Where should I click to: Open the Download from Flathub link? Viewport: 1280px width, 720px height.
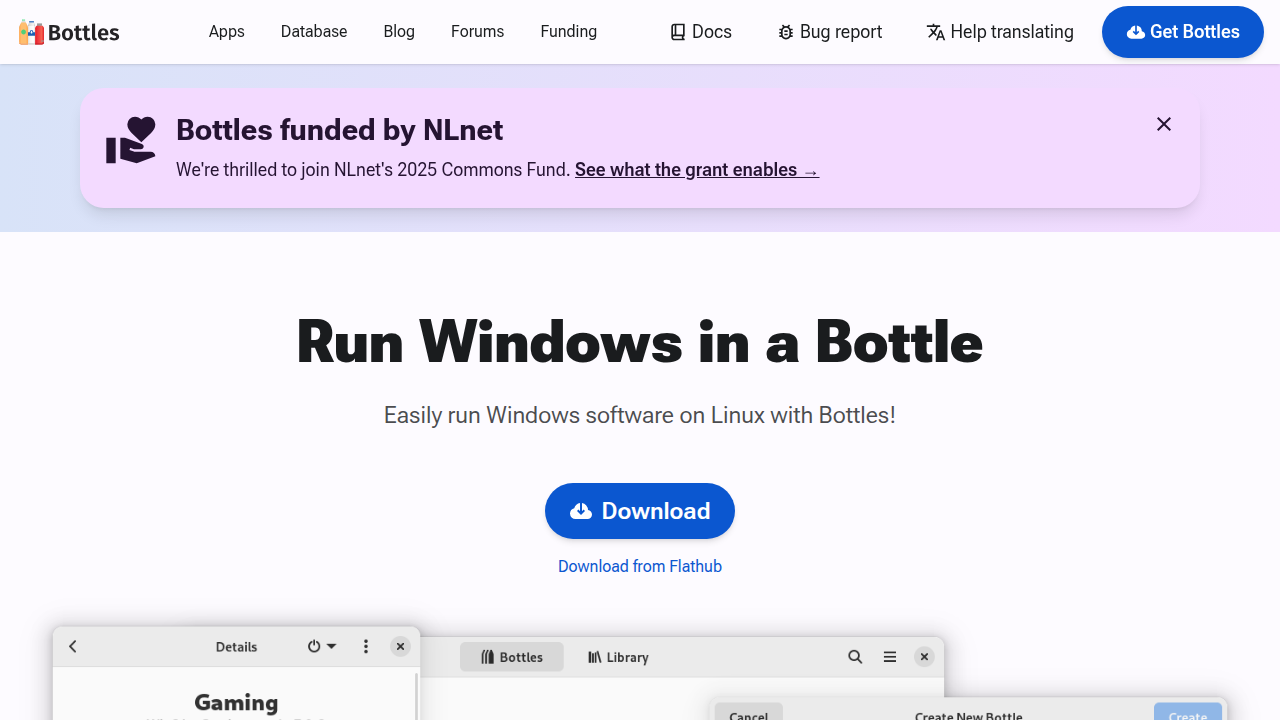tap(639, 566)
